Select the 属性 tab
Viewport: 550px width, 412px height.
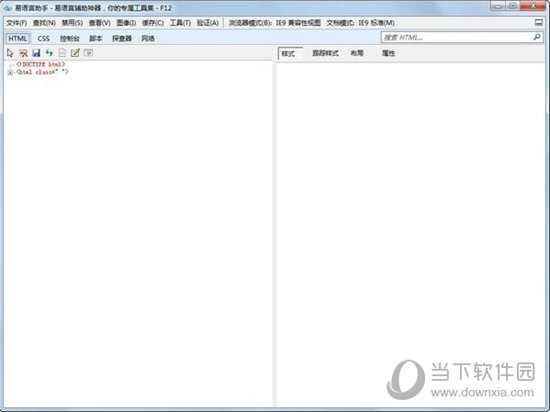tap(388, 53)
